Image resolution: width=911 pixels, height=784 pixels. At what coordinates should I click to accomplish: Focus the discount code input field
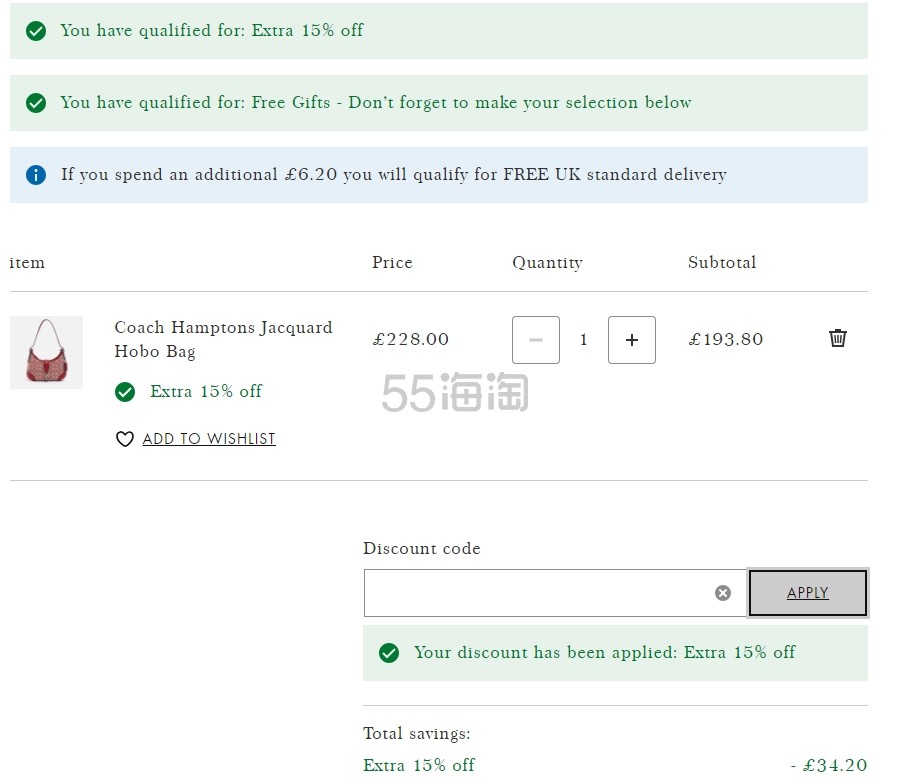(x=555, y=593)
